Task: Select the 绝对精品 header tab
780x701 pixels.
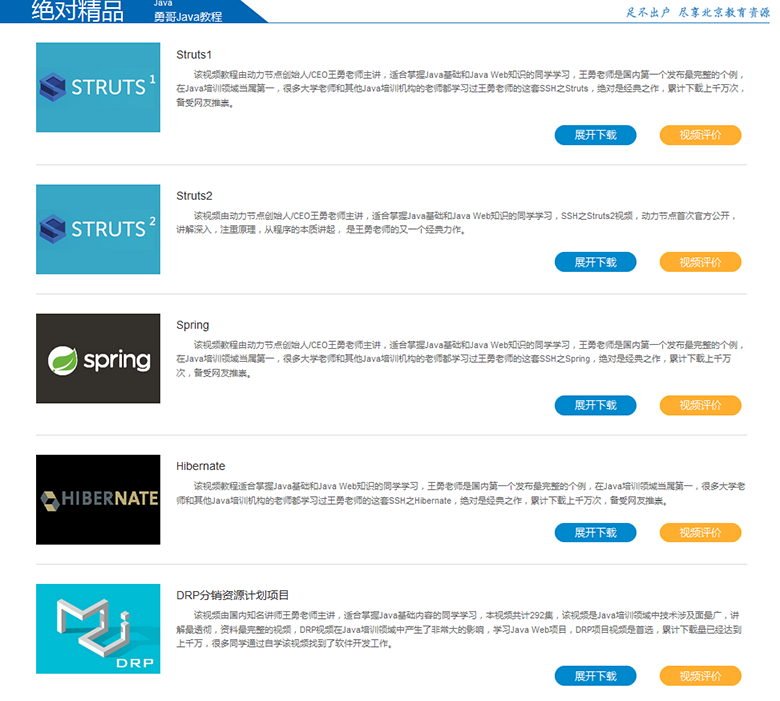Action: [78, 11]
